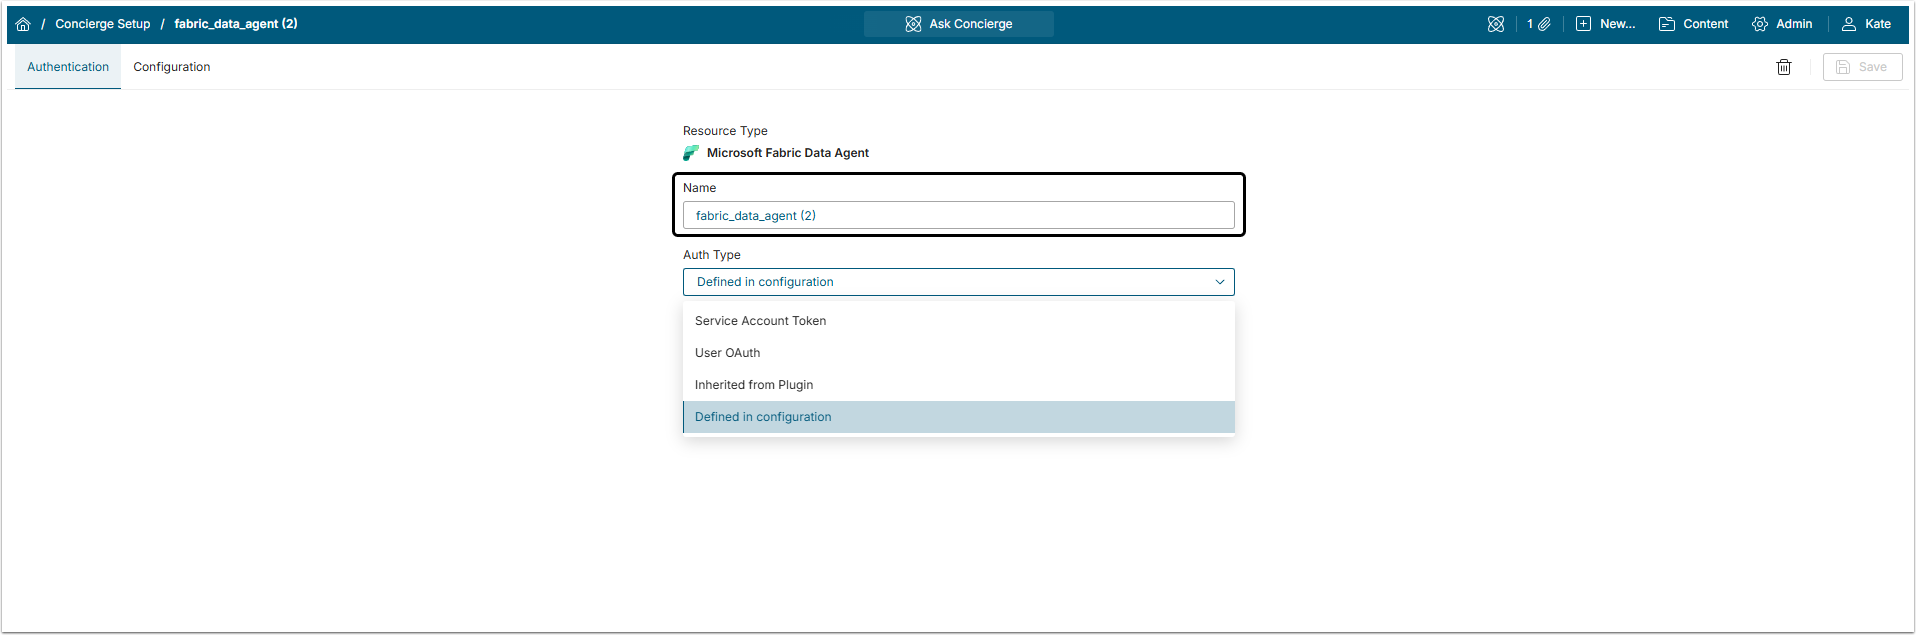Open the Content section
Image resolution: width=1916 pixels, height=635 pixels.
click(1693, 24)
